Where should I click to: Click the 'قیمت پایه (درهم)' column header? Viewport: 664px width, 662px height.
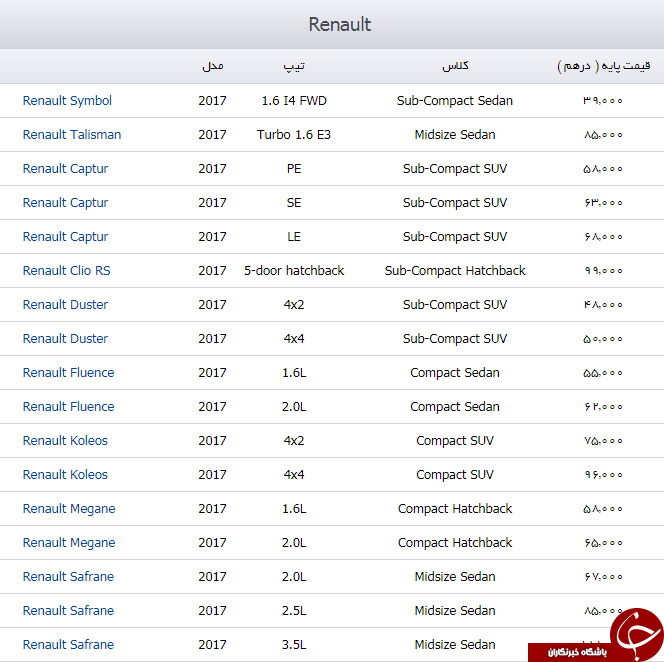tap(603, 66)
